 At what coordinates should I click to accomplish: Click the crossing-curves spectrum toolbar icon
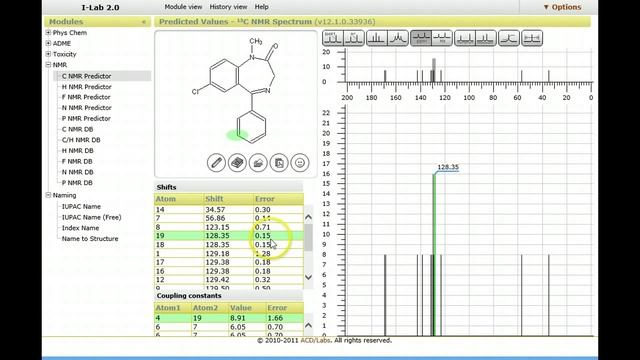click(509, 38)
